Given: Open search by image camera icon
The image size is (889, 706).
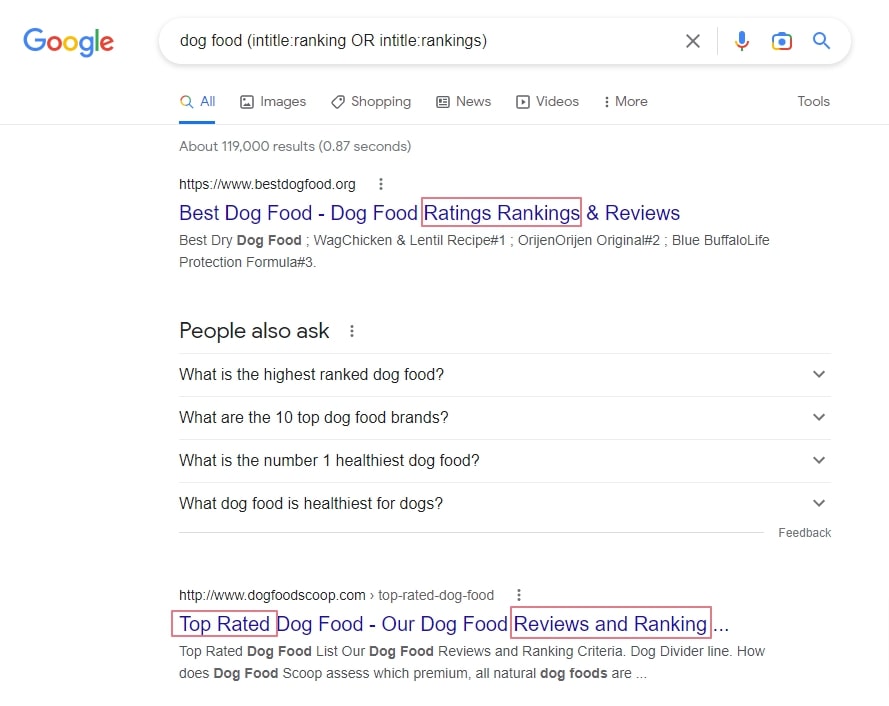Looking at the screenshot, I should coord(781,41).
